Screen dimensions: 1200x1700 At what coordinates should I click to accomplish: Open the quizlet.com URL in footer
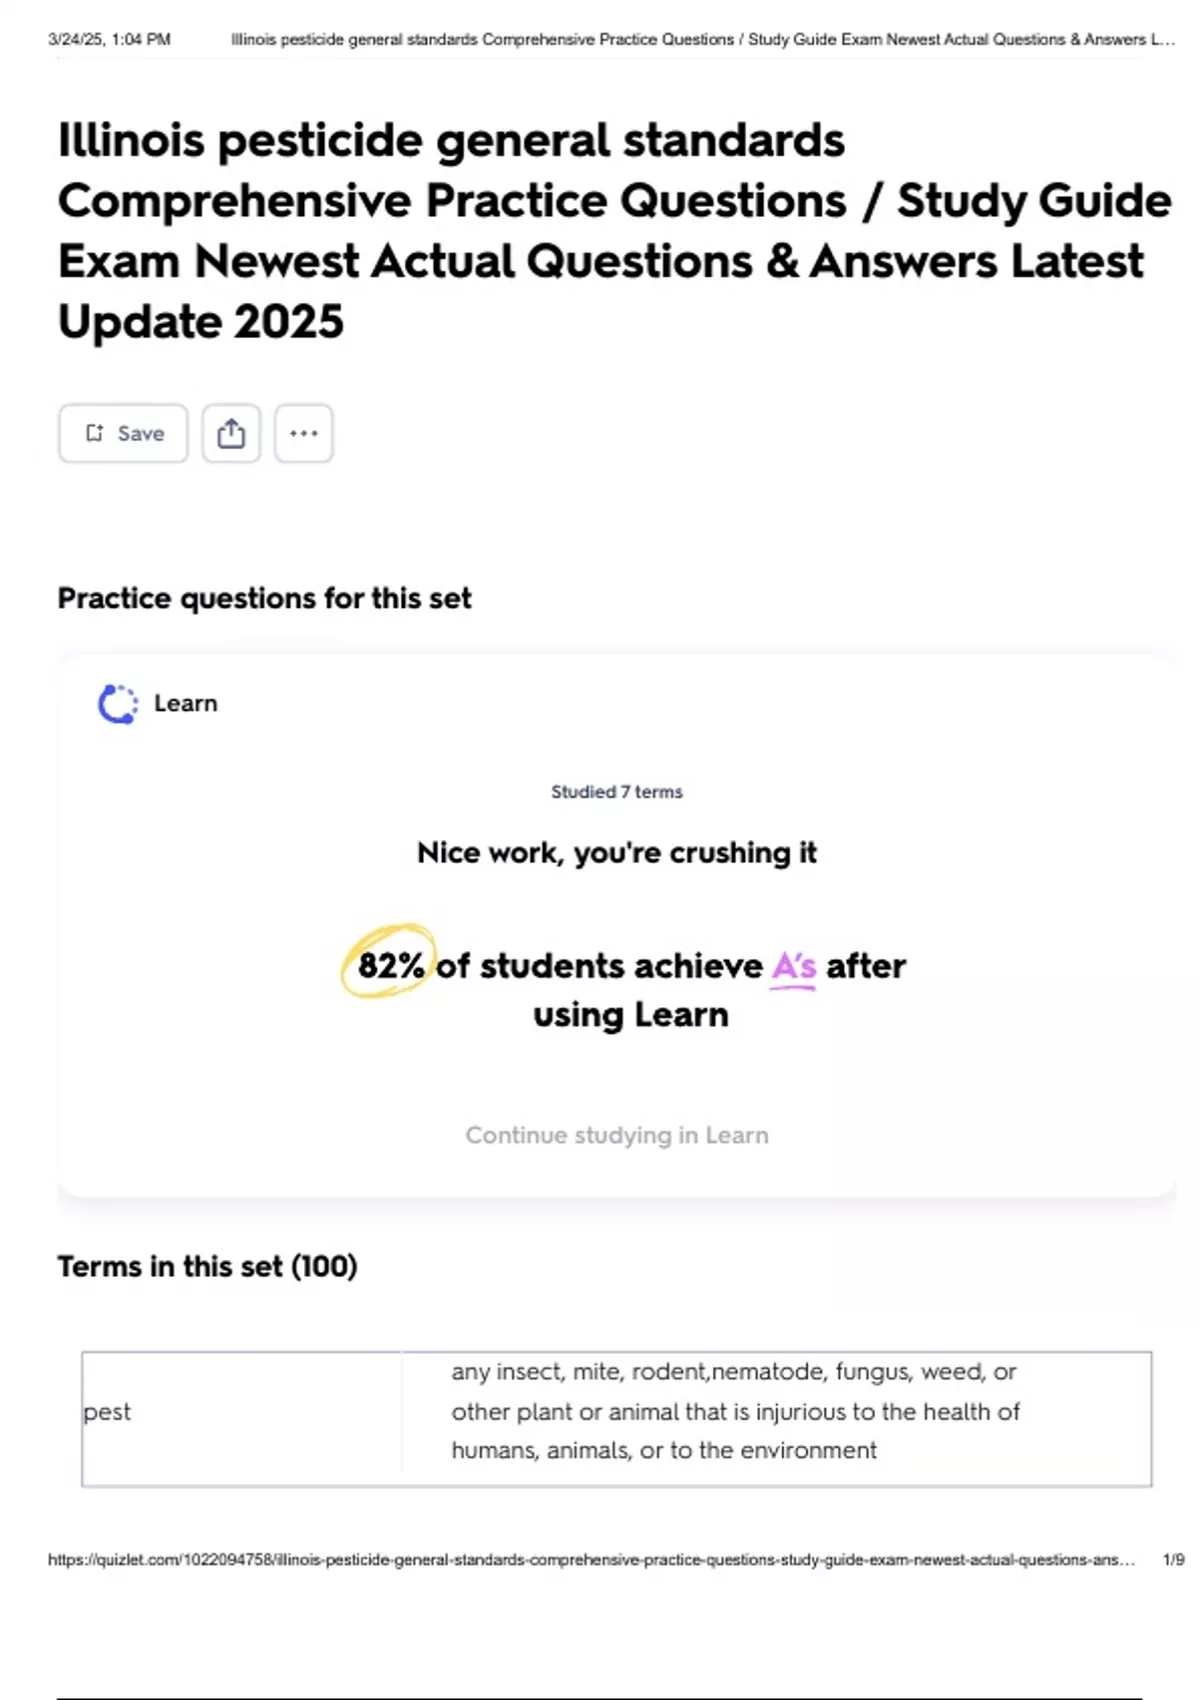click(x=591, y=1560)
